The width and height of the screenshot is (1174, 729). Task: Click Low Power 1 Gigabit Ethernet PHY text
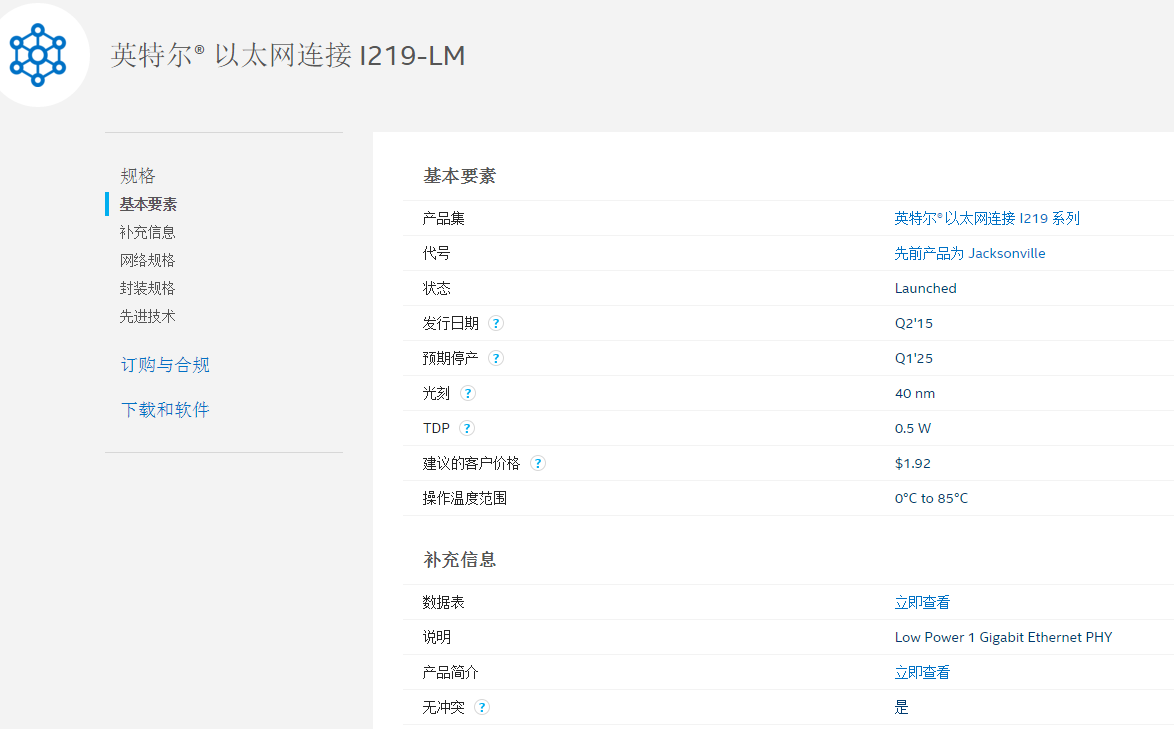[x=1003, y=638]
